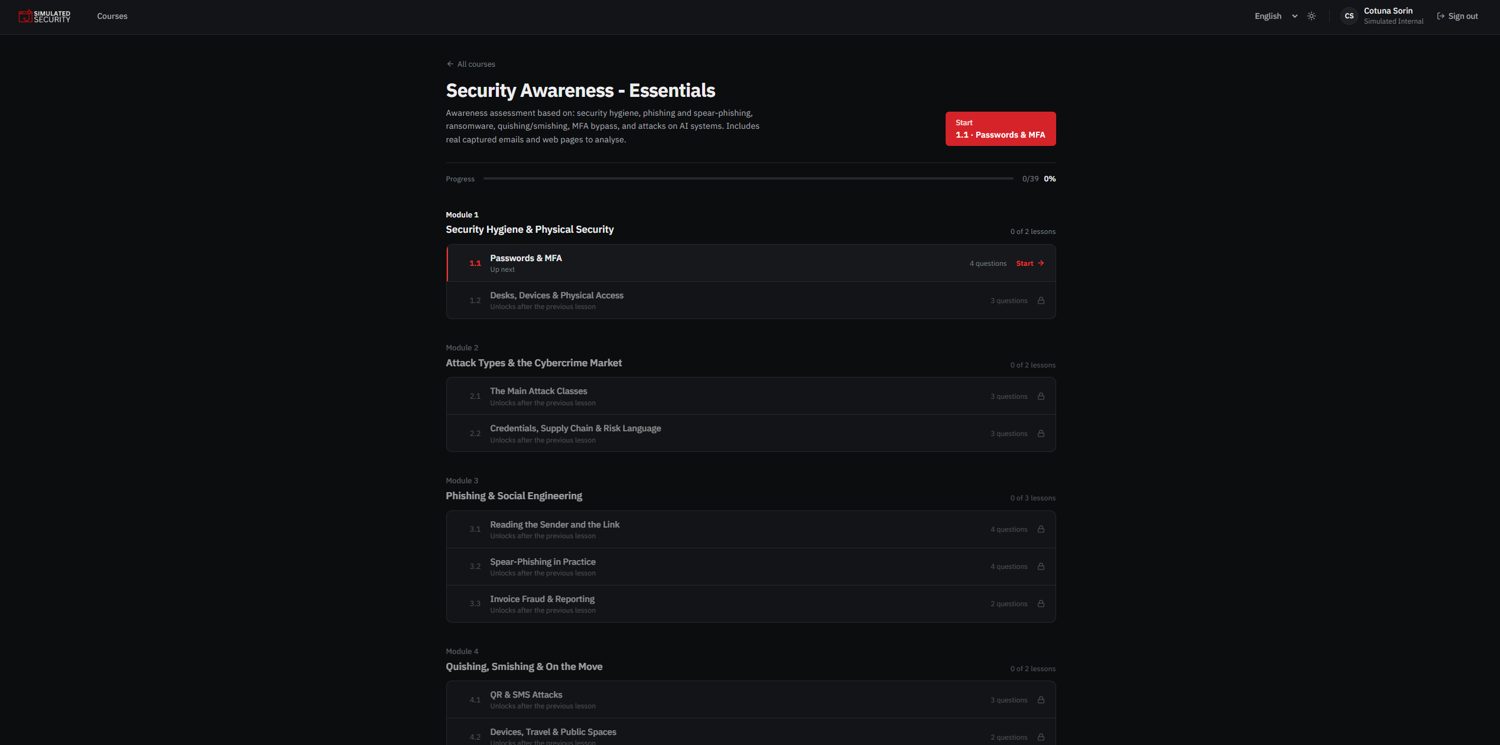Click lock icon for Credentials, Supply Chain & Risk Language
Screen dimensions: 1500x745
coord(1041,434)
